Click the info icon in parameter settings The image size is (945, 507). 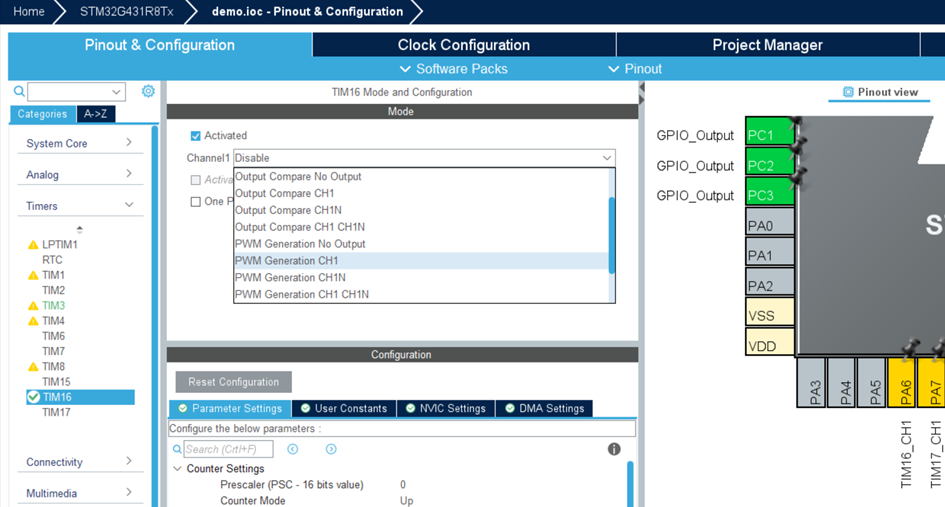[x=614, y=449]
